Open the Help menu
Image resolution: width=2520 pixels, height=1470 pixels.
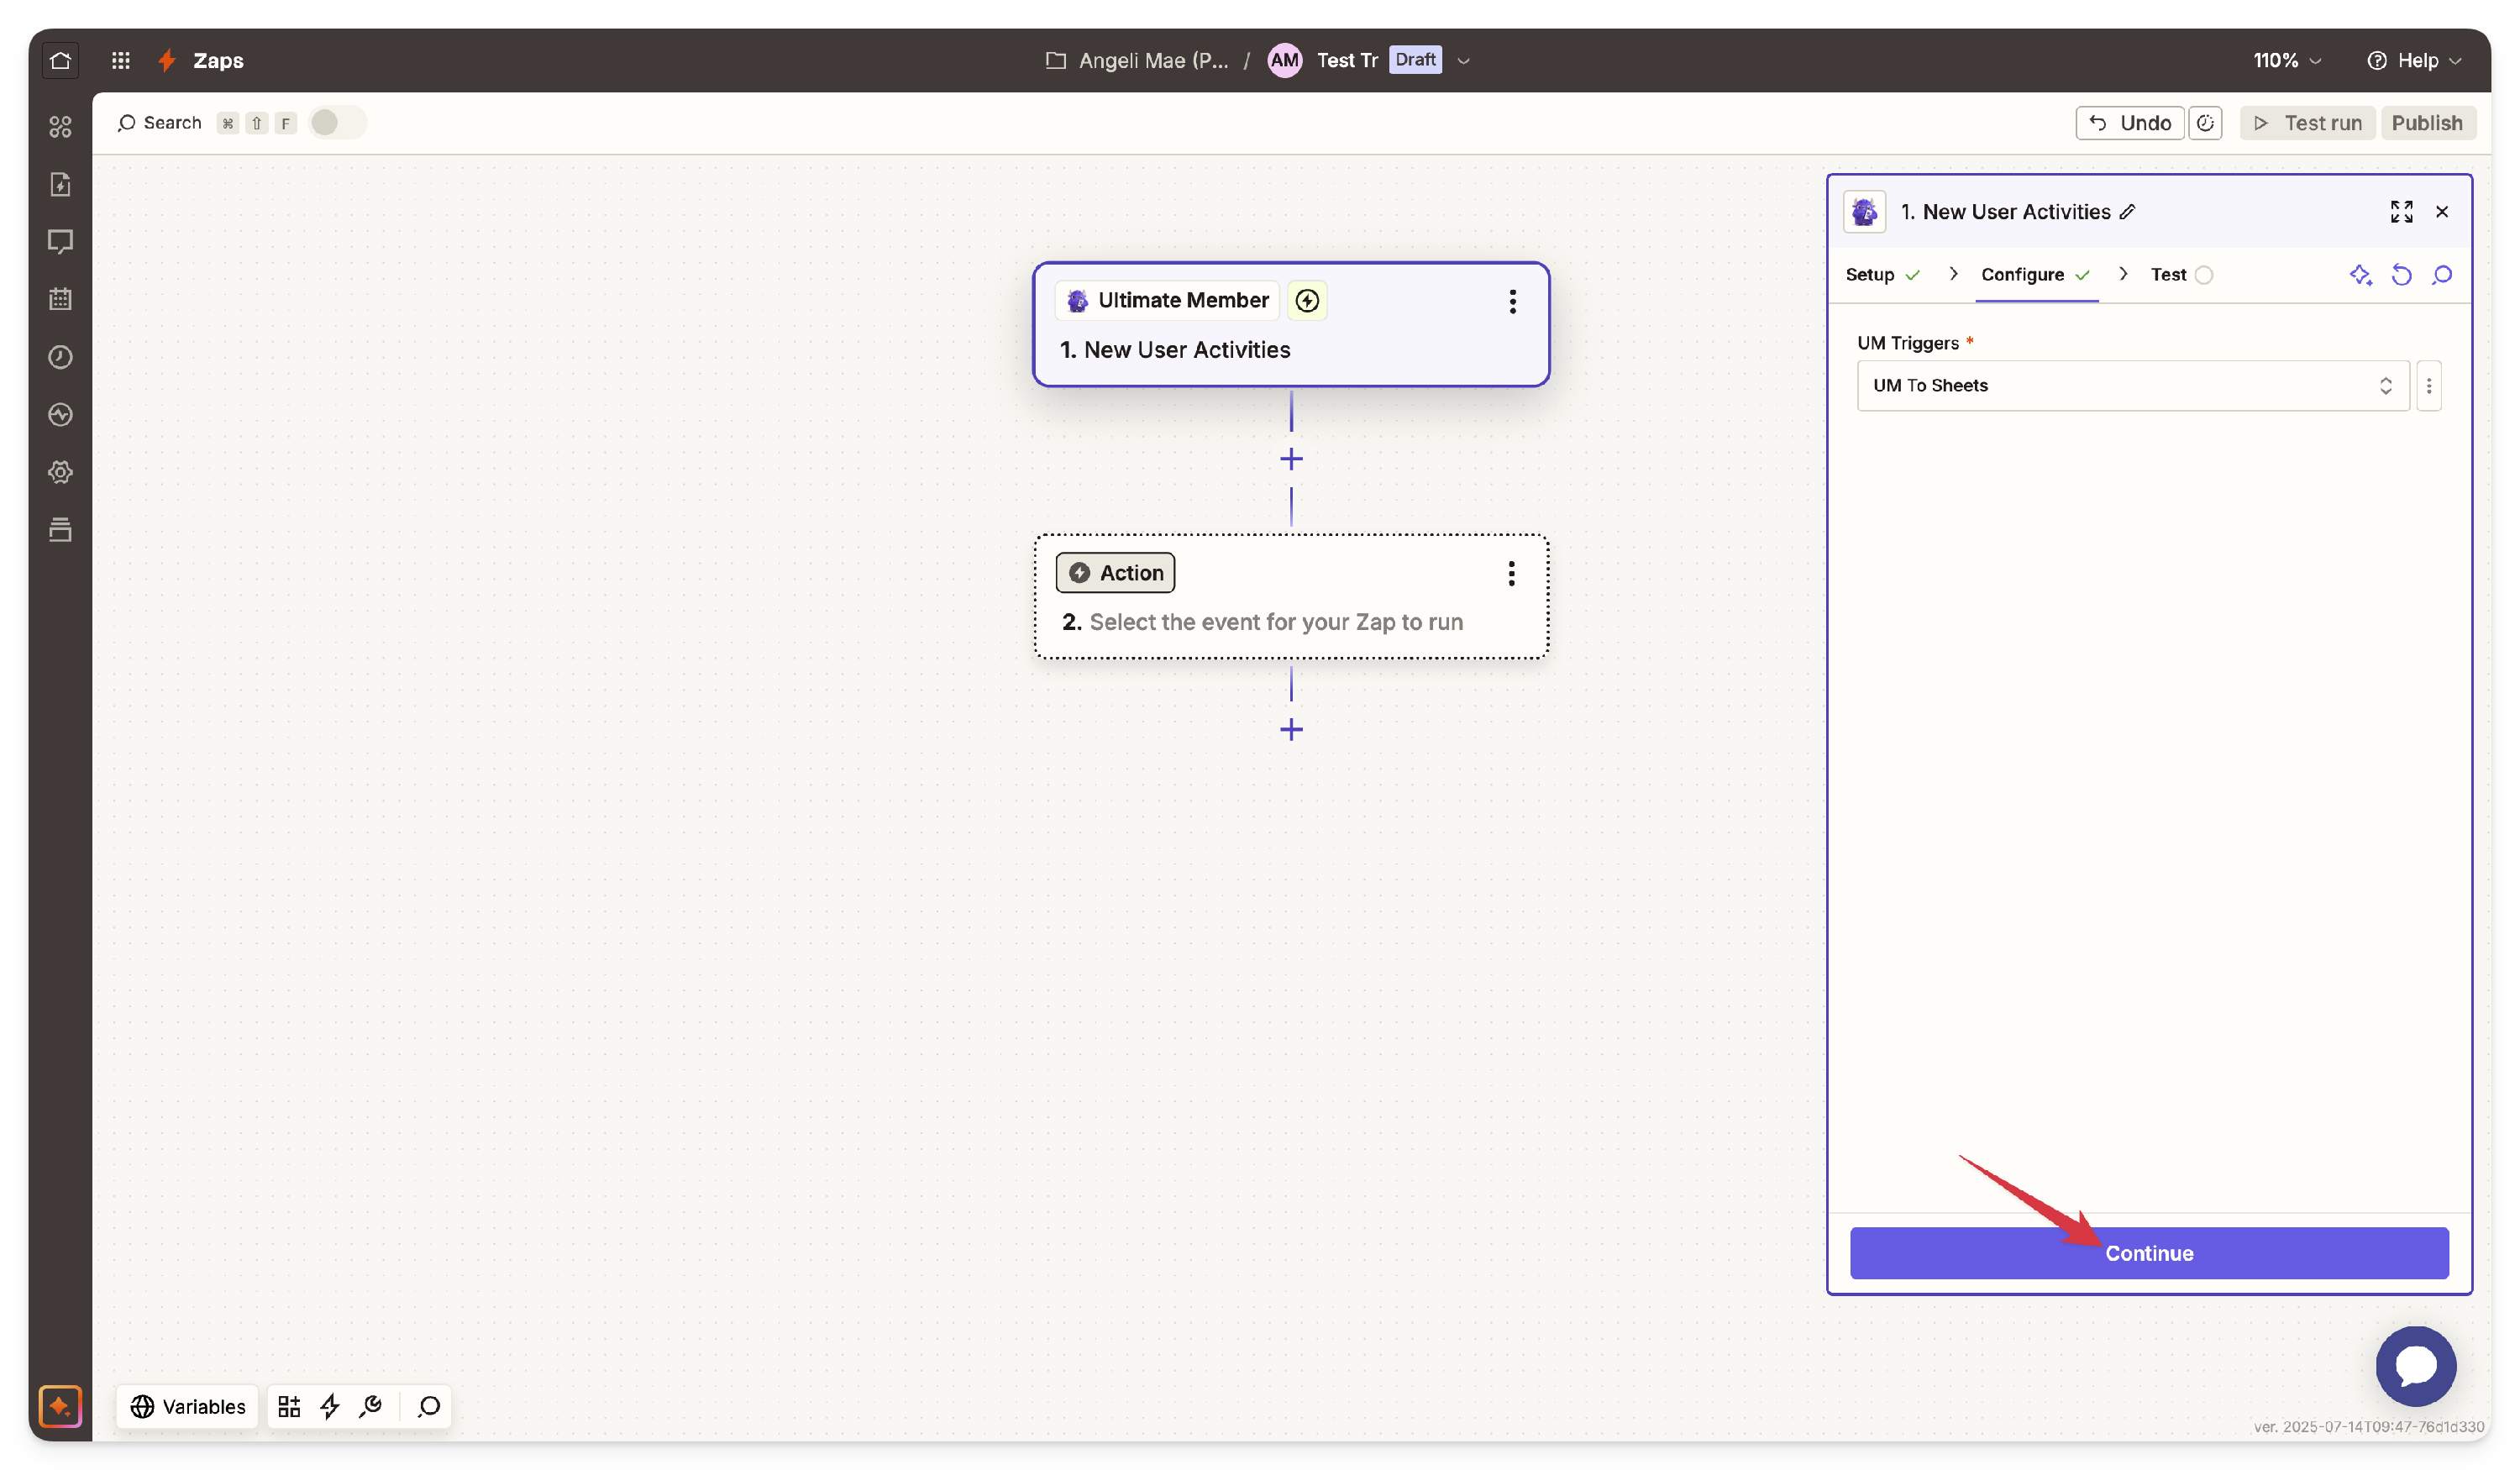2414,60
